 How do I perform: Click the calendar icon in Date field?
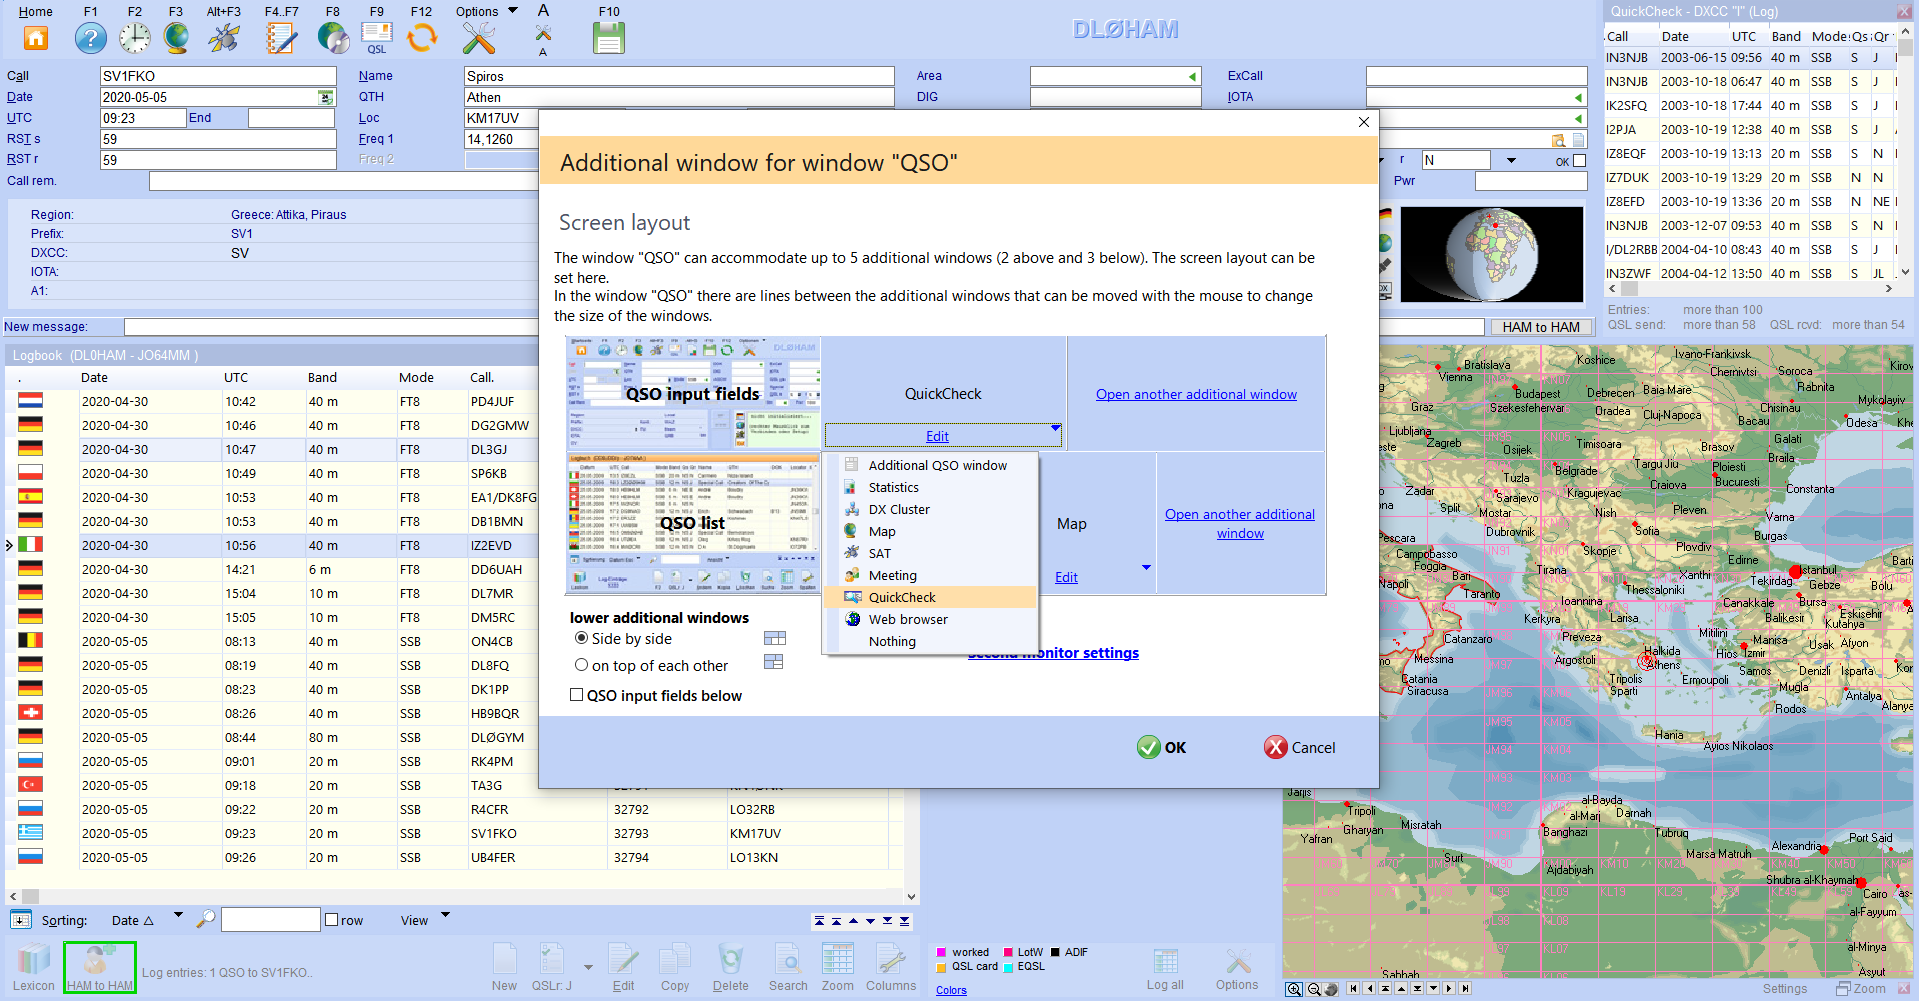point(326,97)
